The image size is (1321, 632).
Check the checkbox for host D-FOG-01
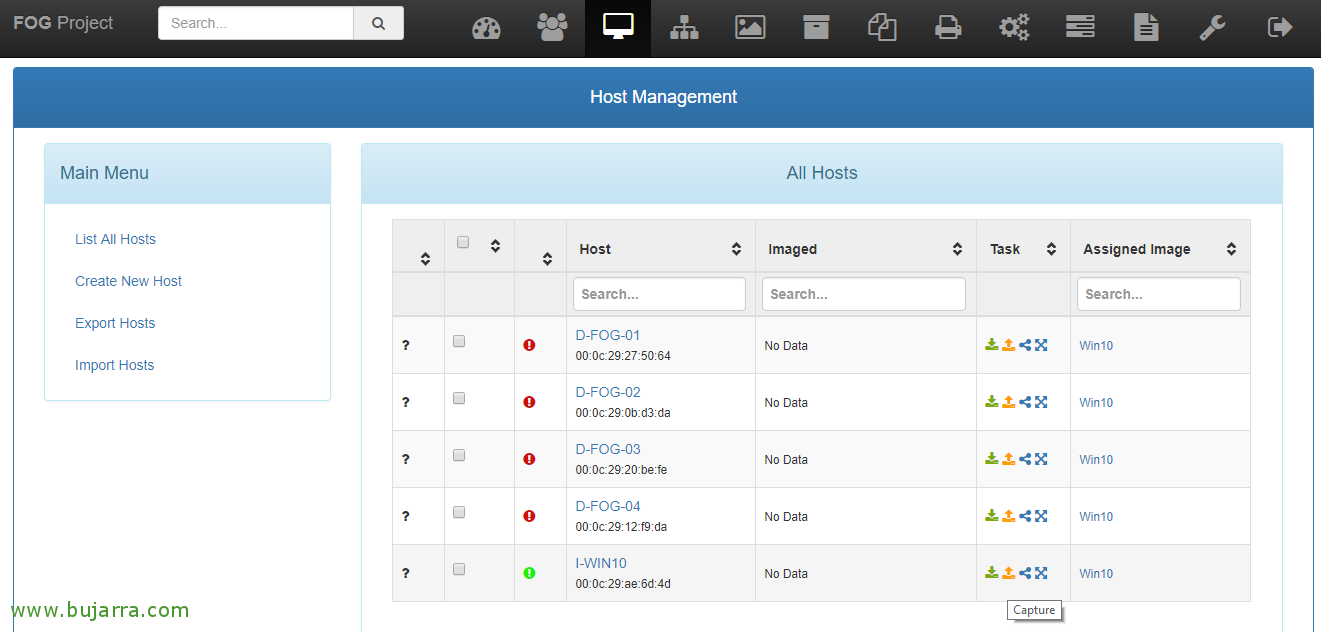459,341
